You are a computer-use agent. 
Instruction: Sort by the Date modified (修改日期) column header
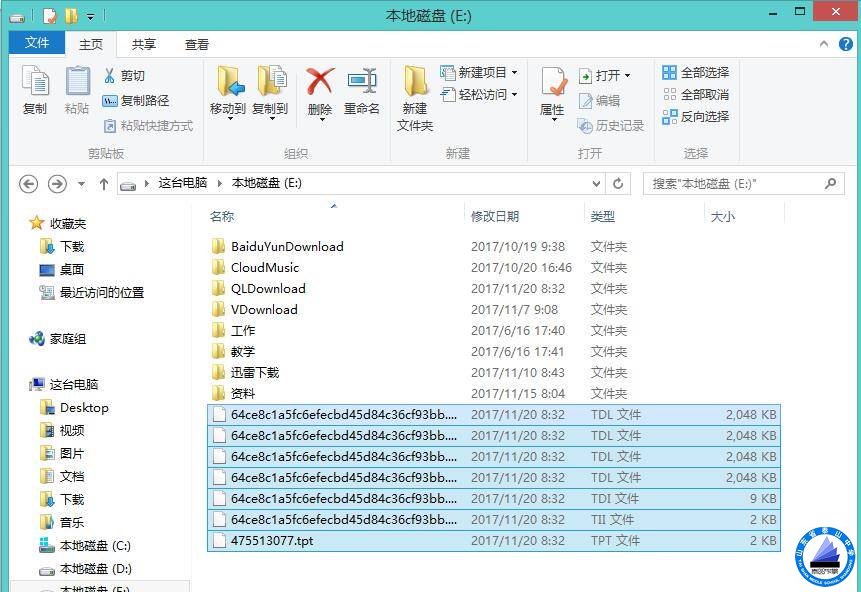click(495, 217)
